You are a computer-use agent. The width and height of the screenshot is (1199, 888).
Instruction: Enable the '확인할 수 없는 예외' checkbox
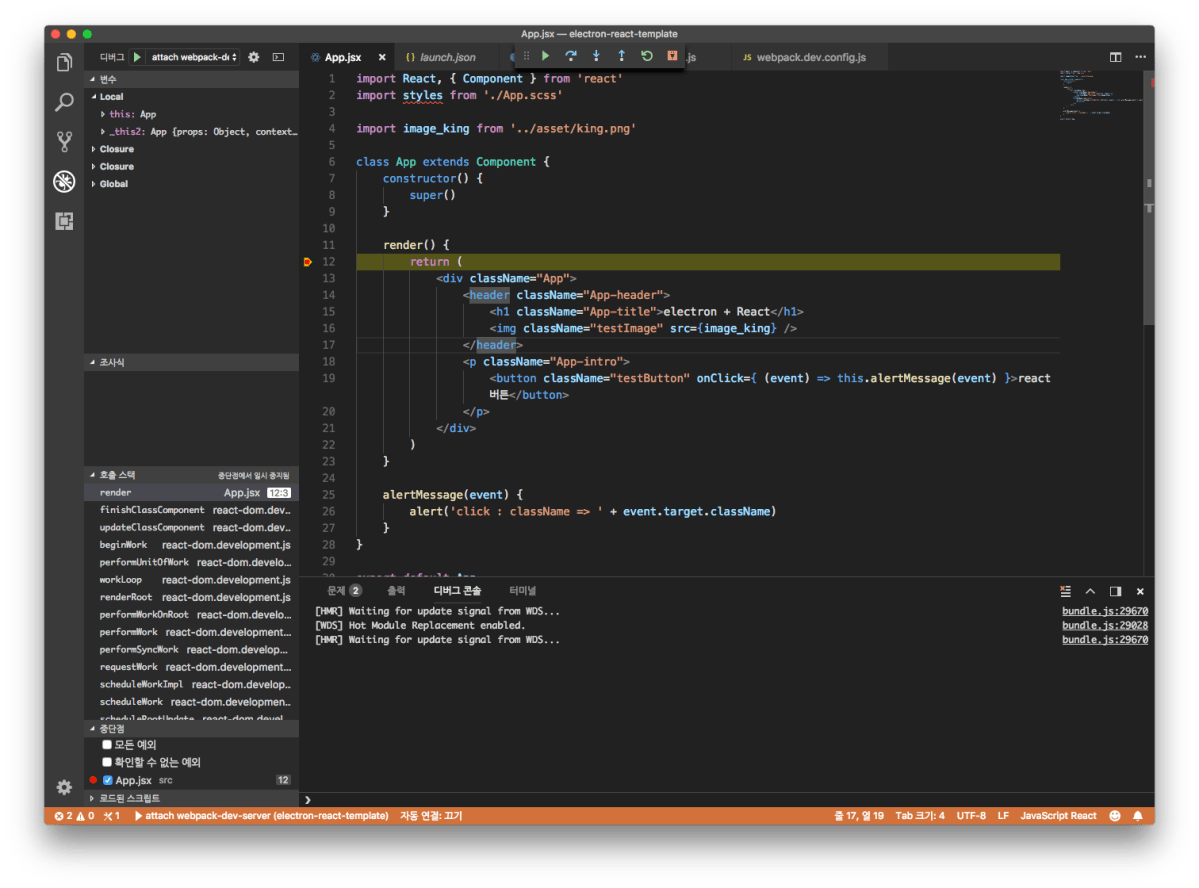(107, 762)
